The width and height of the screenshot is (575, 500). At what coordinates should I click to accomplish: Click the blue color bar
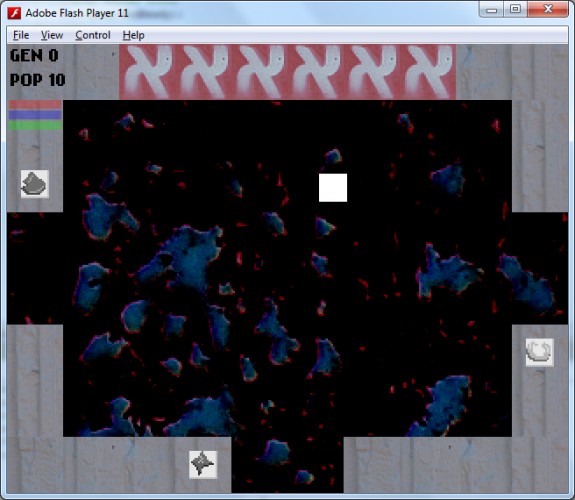[x=35, y=114]
